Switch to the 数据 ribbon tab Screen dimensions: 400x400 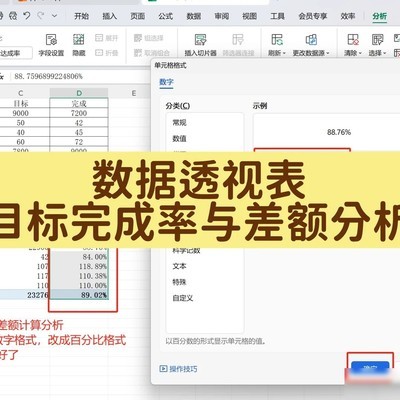click(193, 16)
